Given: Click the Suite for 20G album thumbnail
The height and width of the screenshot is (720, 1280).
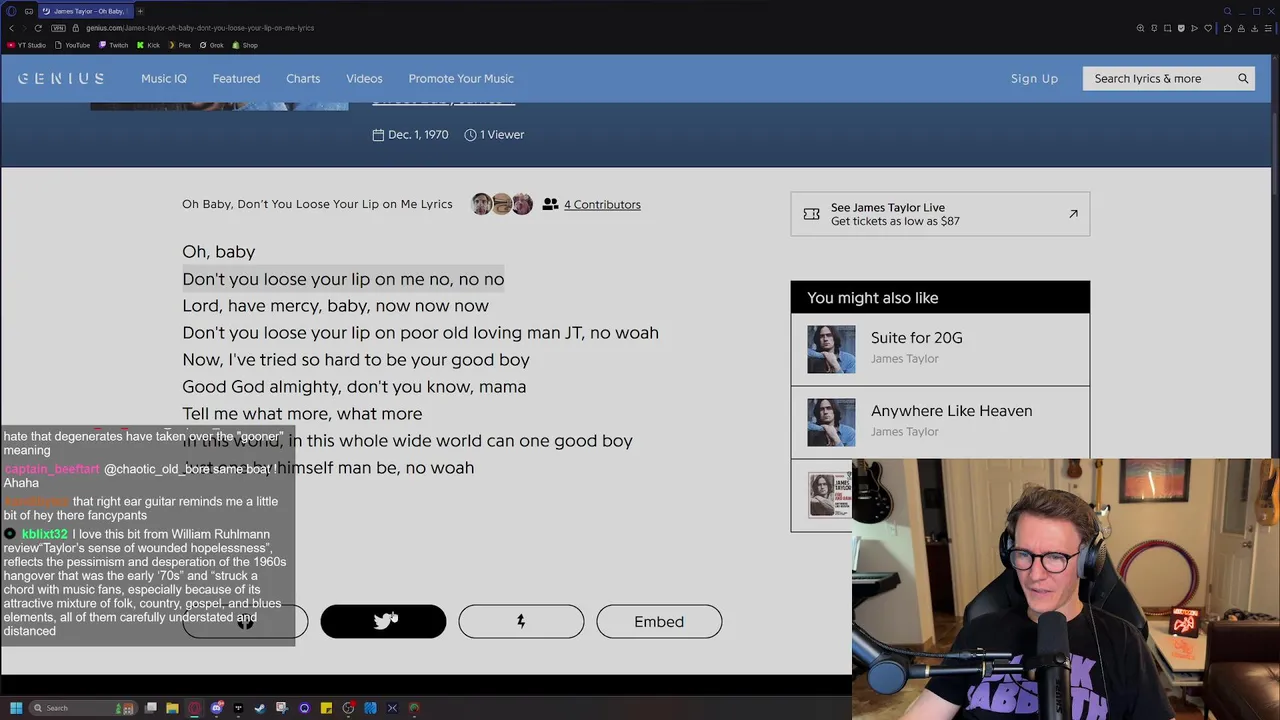Looking at the screenshot, I should click(831, 349).
